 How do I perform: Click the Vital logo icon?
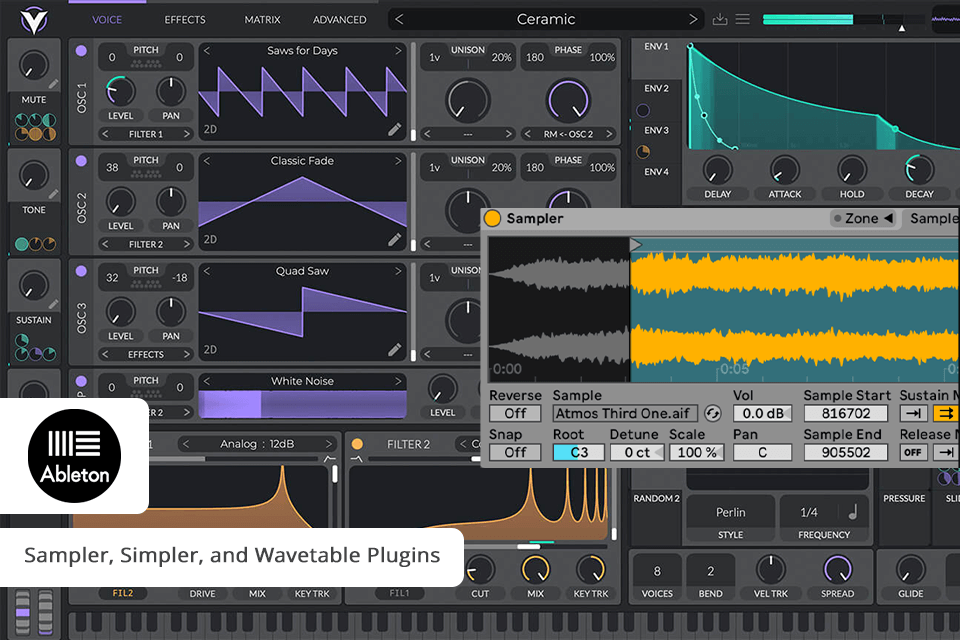click(33, 20)
